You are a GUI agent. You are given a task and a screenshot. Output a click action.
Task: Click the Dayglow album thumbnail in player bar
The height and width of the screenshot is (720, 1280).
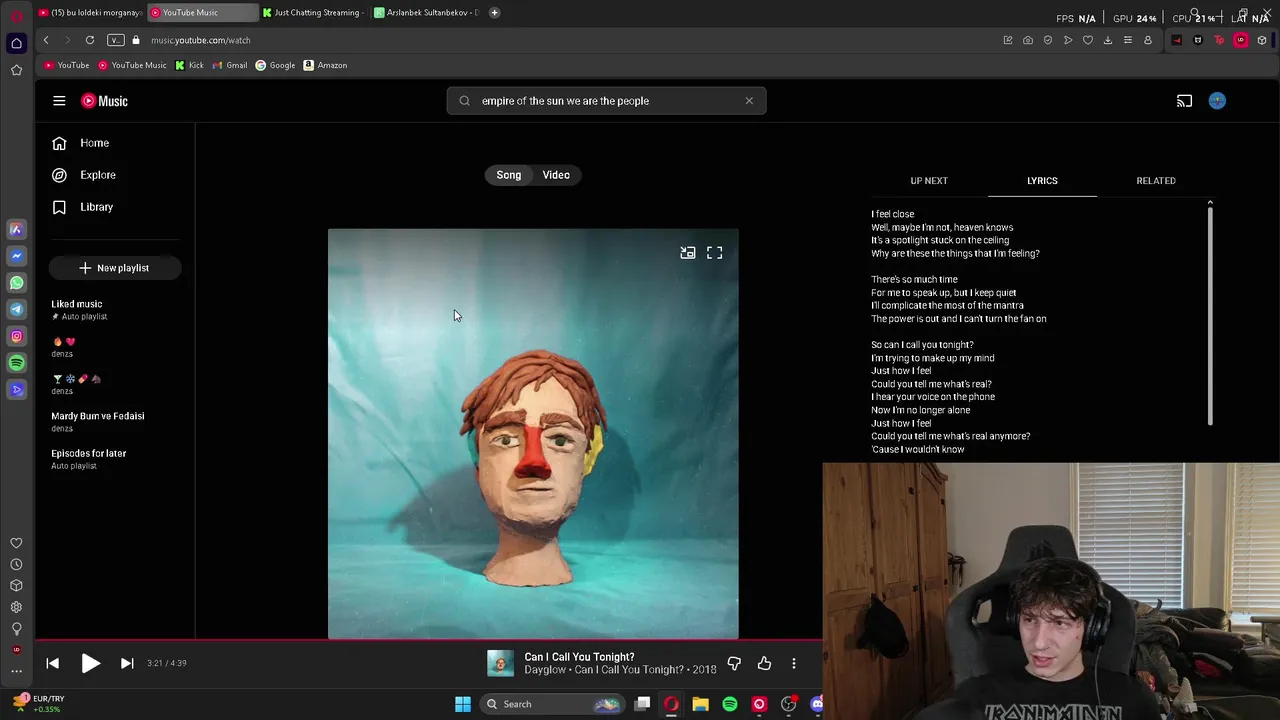coord(501,663)
